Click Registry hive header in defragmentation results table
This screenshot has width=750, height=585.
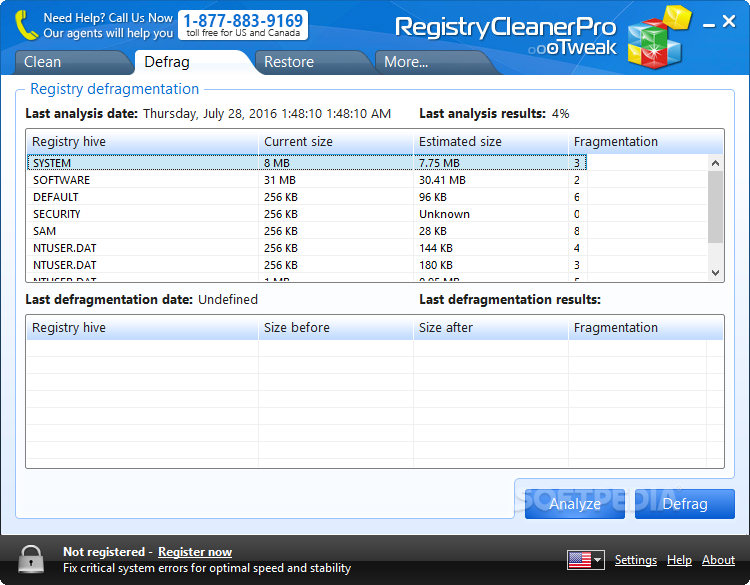point(143,328)
